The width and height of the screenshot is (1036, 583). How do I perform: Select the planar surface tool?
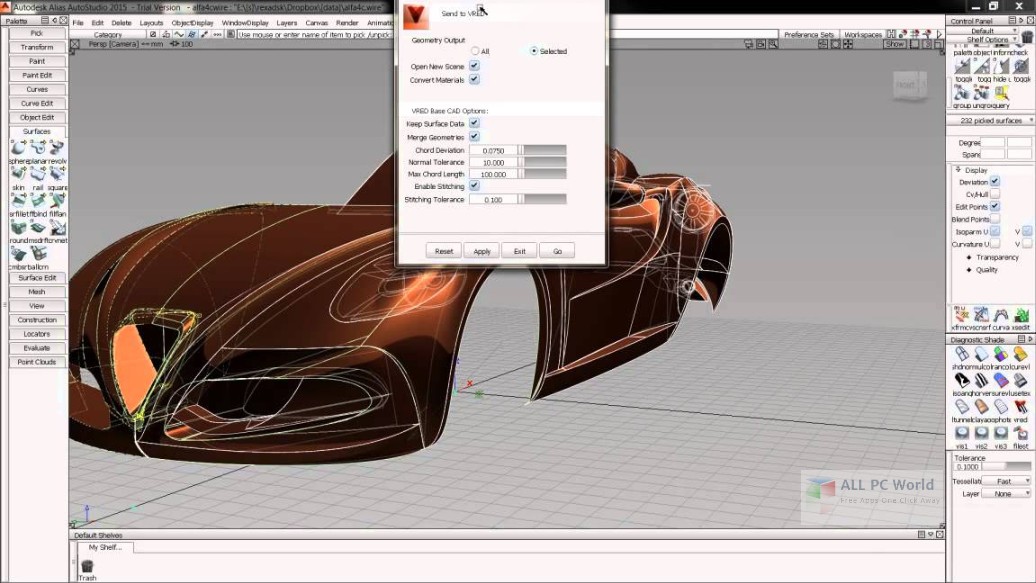point(38,147)
